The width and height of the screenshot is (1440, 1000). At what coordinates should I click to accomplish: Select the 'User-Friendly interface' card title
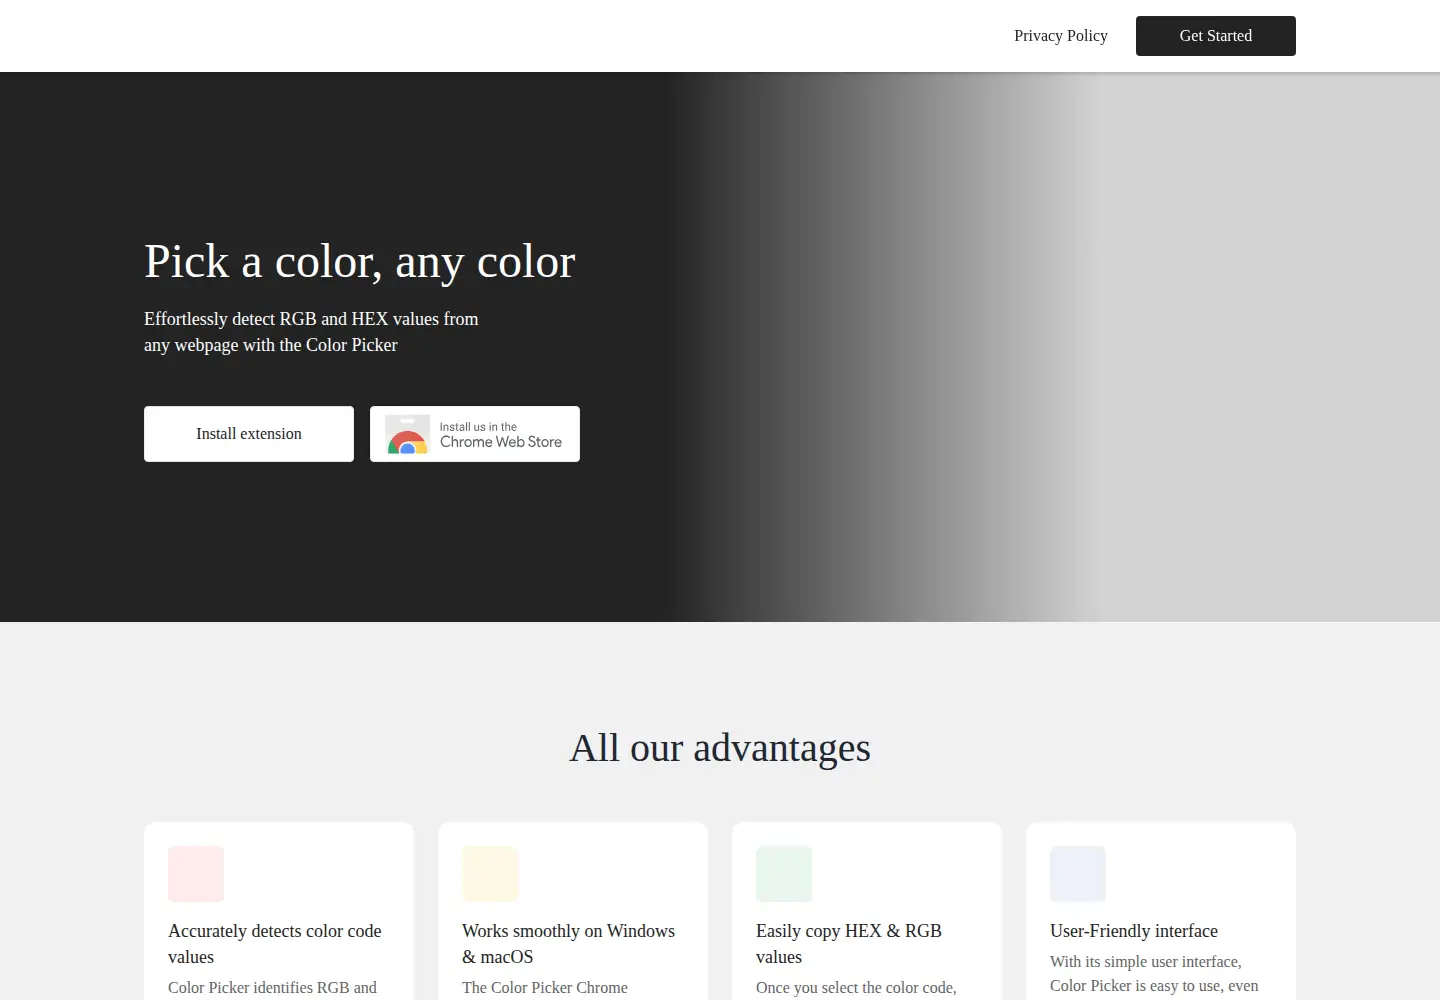pos(1134,931)
